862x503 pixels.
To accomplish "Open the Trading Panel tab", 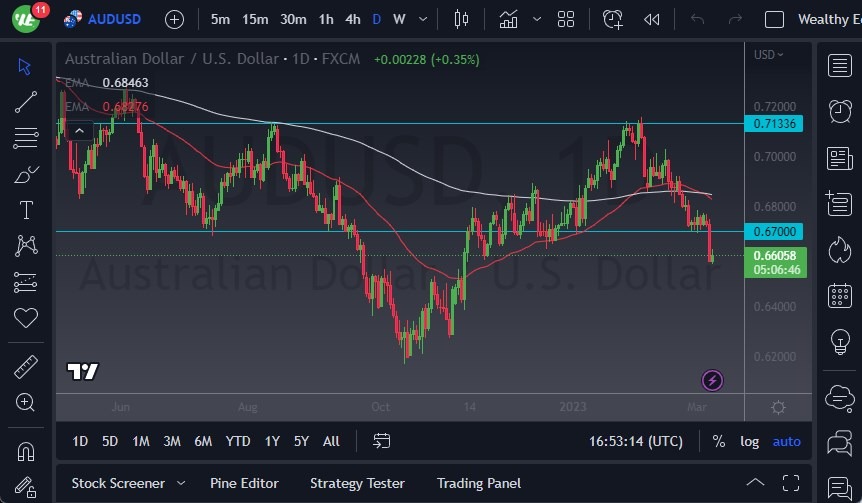I will [x=479, y=483].
